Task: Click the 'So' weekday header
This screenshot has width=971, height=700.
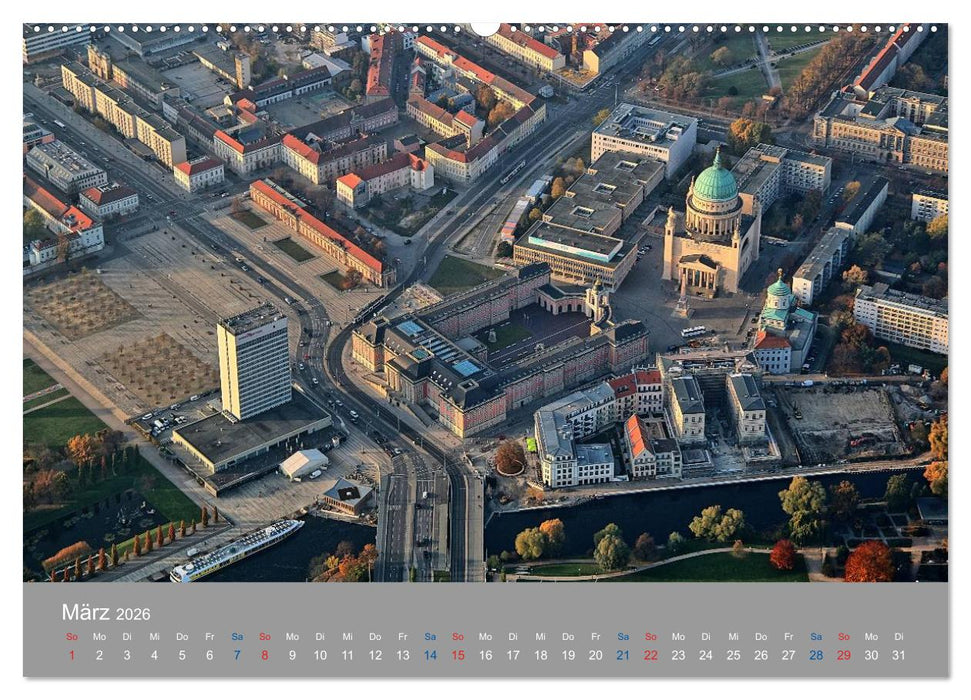Action: 70,636
